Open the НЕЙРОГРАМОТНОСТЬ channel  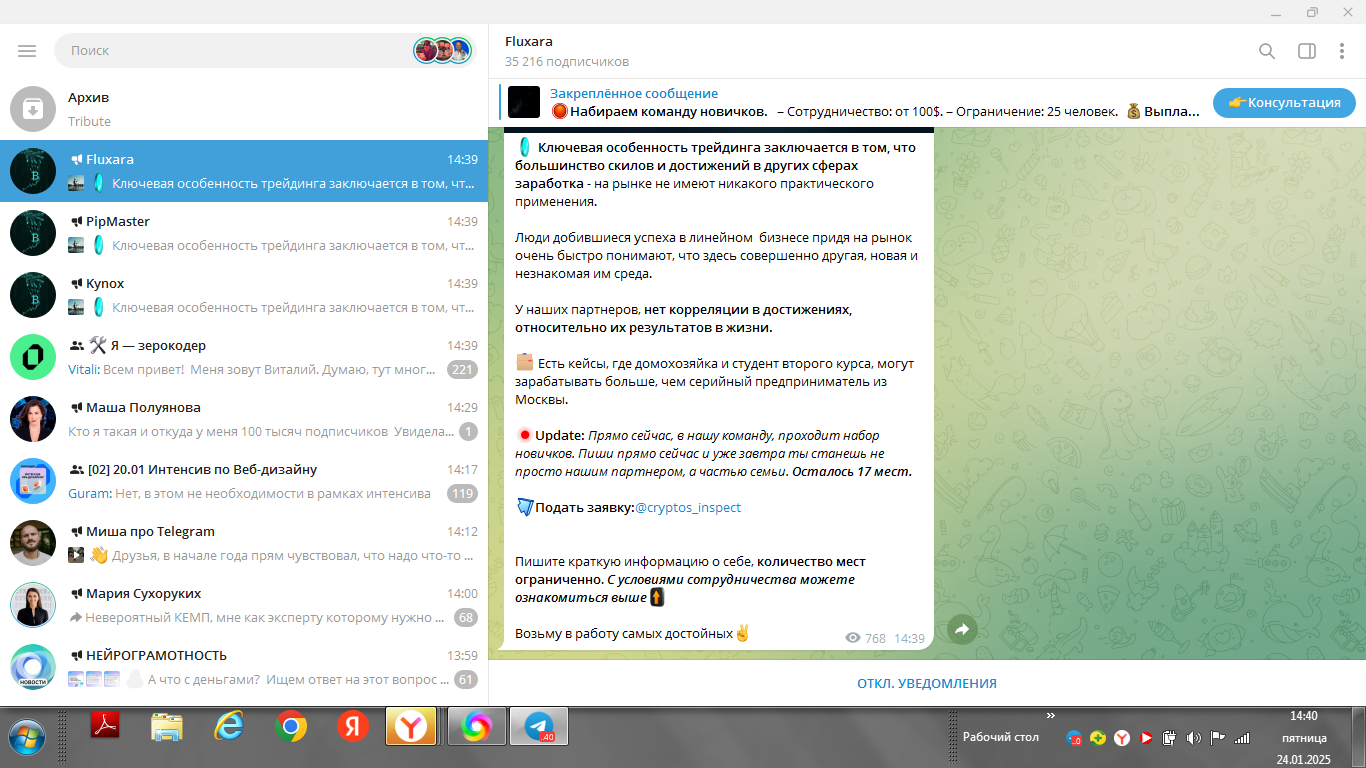tap(244, 667)
